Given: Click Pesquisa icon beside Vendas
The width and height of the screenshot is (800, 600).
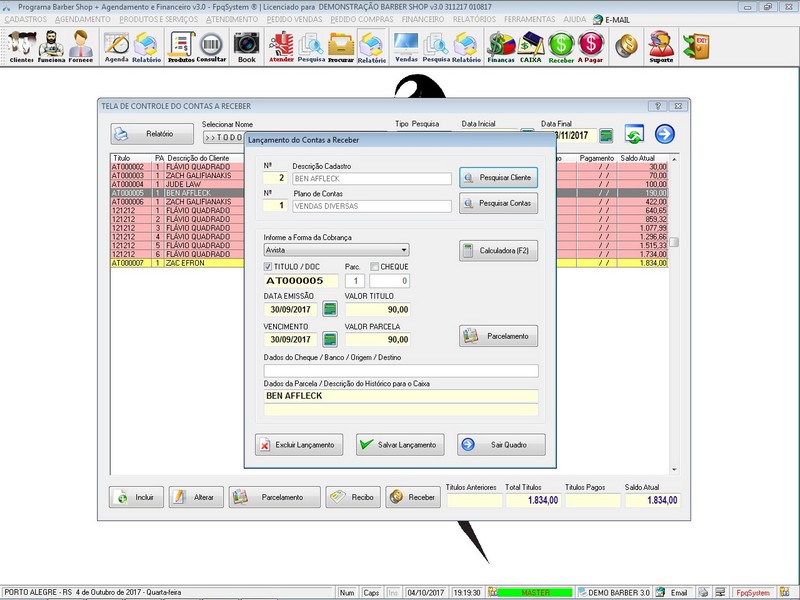Looking at the screenshot, I should (436, 46).
